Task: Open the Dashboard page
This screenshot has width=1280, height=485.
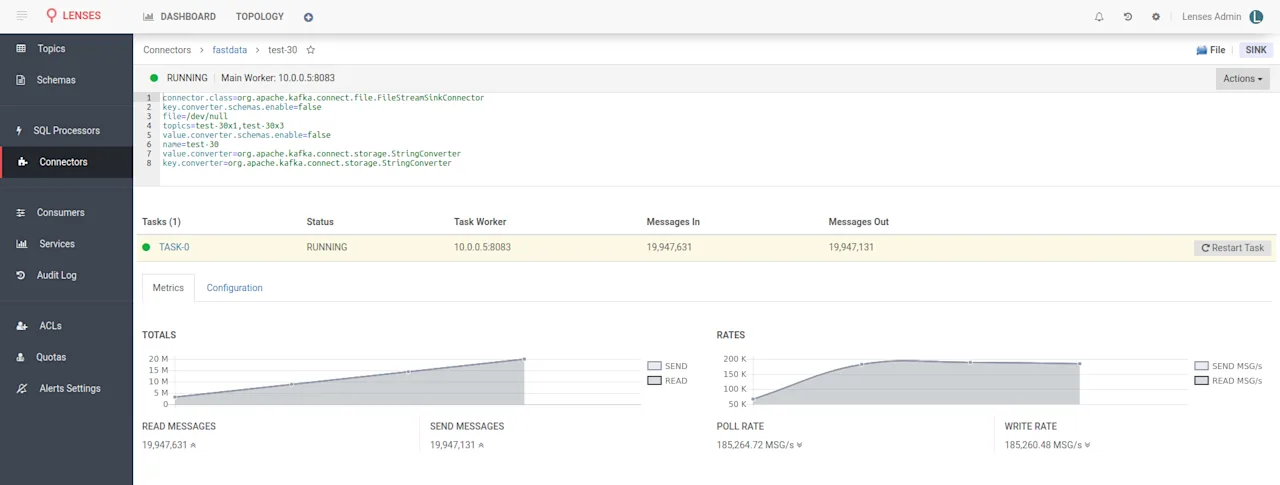Action: point(180,17)
